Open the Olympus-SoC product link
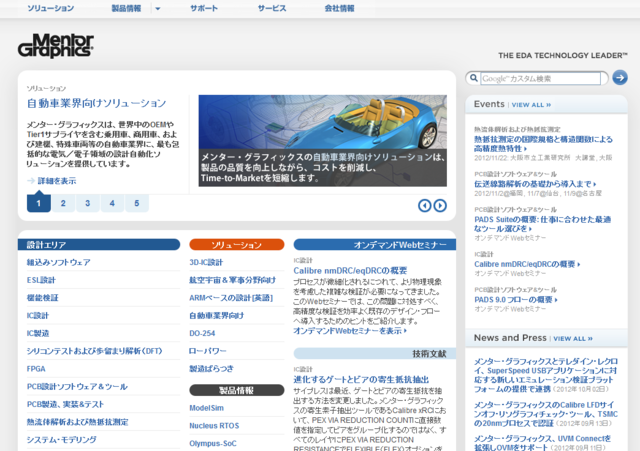The width and height of the screenshot is (640, 451). click(x=213, y=443)
